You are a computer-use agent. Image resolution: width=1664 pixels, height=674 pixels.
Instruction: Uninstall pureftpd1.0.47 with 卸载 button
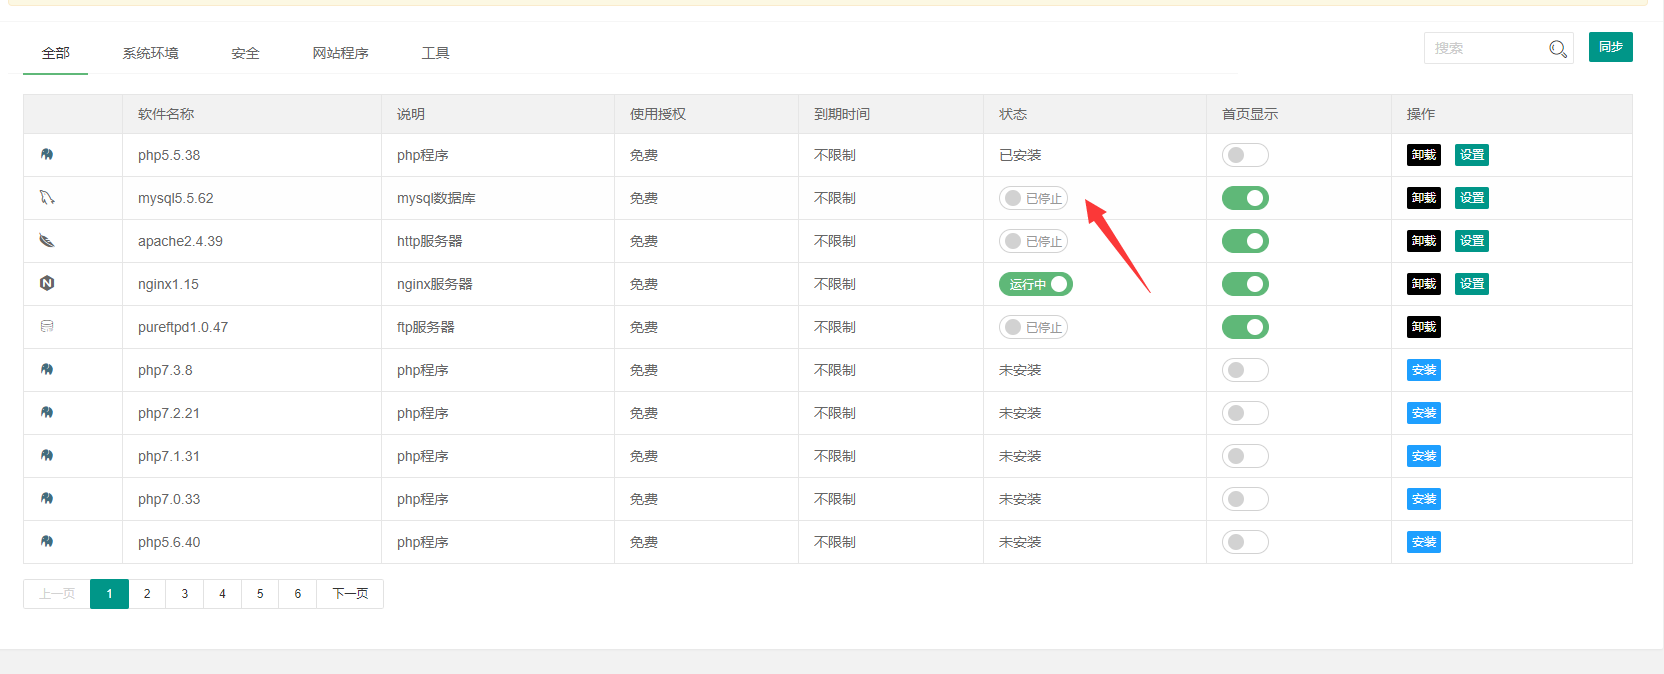1424,327
